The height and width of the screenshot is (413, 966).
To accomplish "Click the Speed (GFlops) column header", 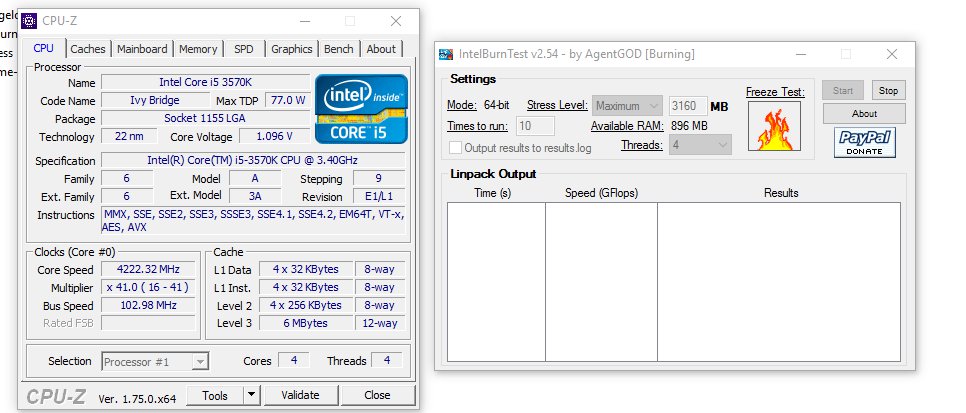I will pyautogui.click(x=601, y=193).
